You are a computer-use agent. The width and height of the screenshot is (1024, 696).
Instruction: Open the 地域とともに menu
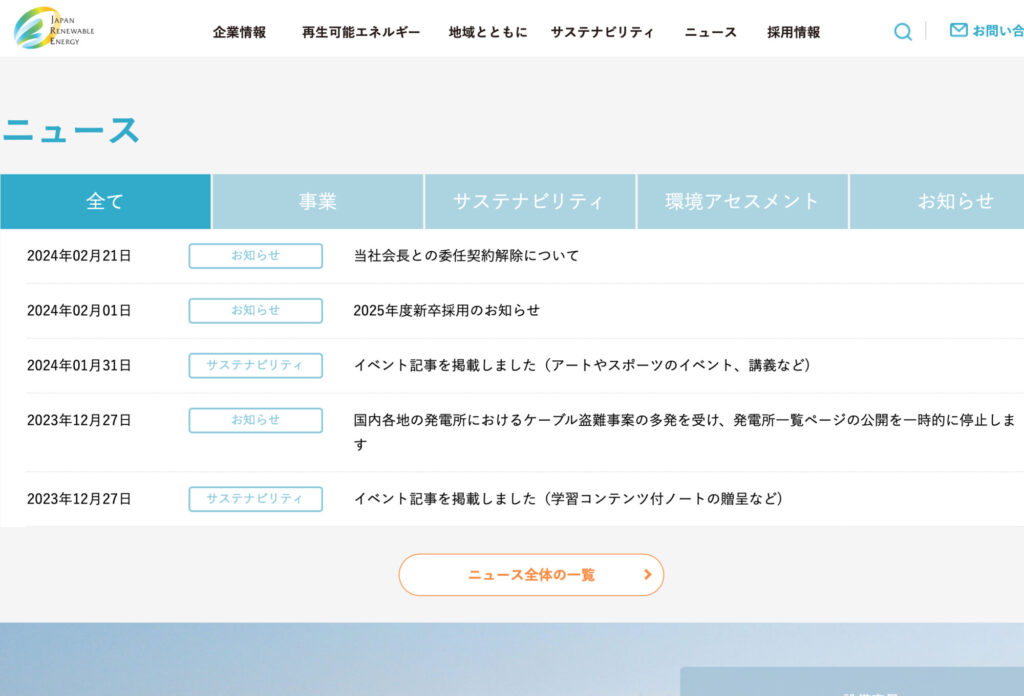(487, 31)
